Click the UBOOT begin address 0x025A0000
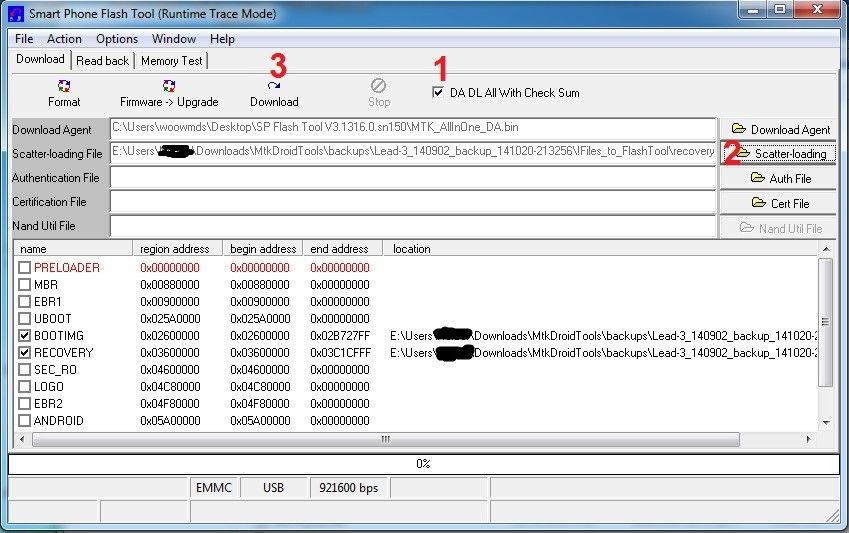This screenshot has width=849, height=533. click(x=260, y=318)
